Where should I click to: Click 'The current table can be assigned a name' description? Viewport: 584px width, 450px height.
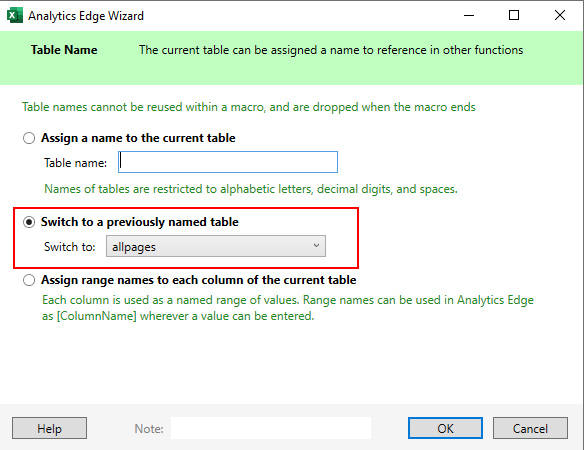[x=331, y=50]
